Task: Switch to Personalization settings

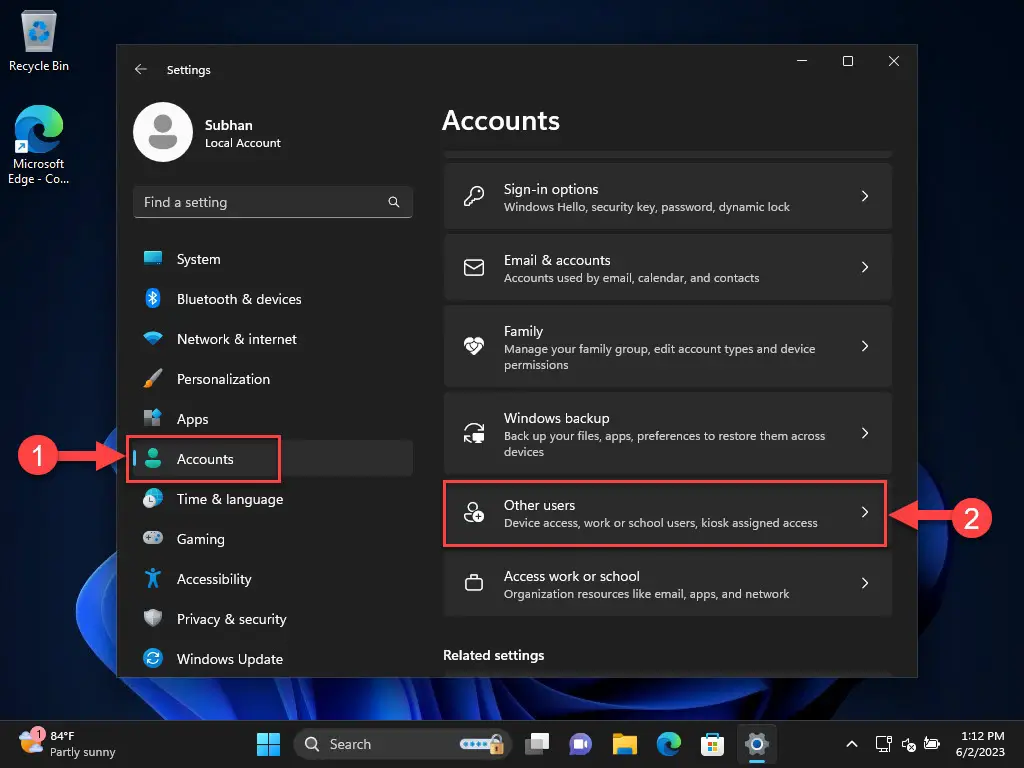Action: 272,378
